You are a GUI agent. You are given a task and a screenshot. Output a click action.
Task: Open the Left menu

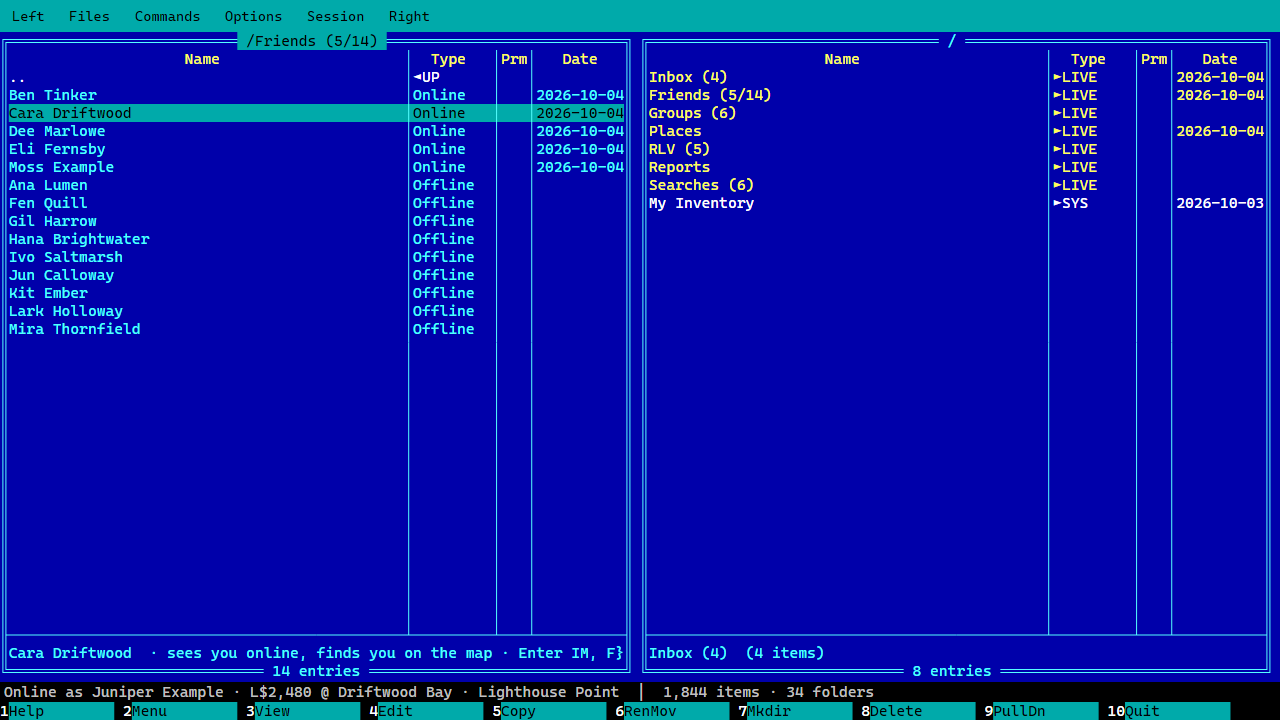(x=28, y=16)
